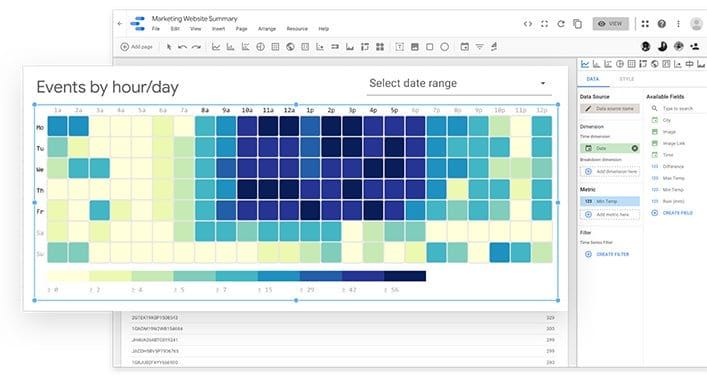Open the embed report code icon
Image resolution: width=707 pixels, height=380 pixels.
(x=528, y=23)
